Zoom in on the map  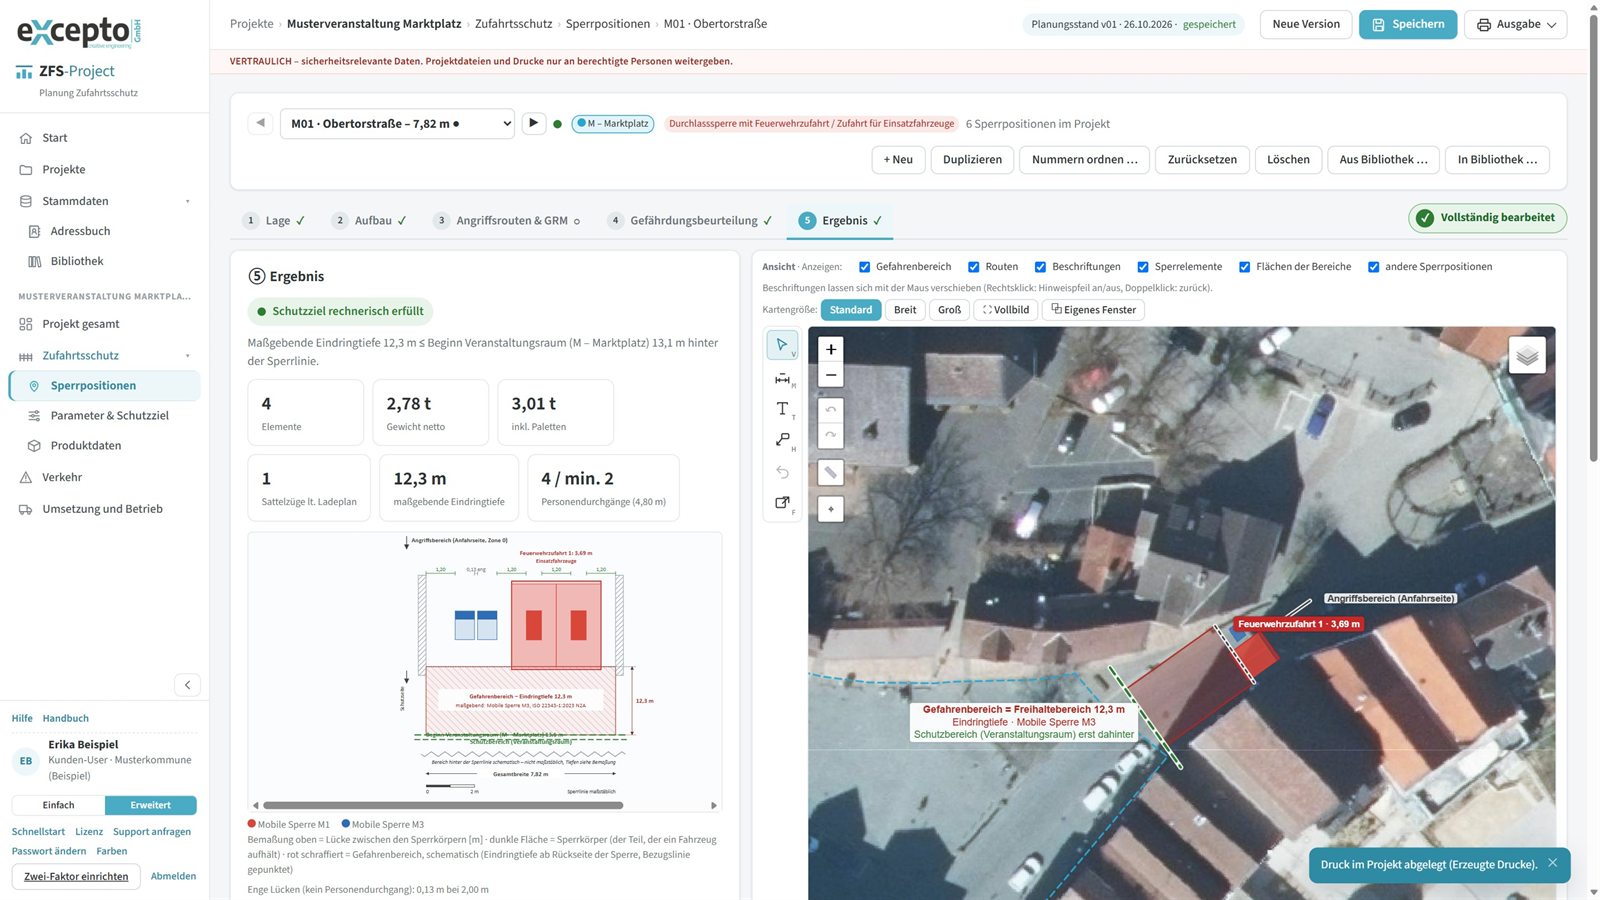pyautogui.click(x=831, y=349)
